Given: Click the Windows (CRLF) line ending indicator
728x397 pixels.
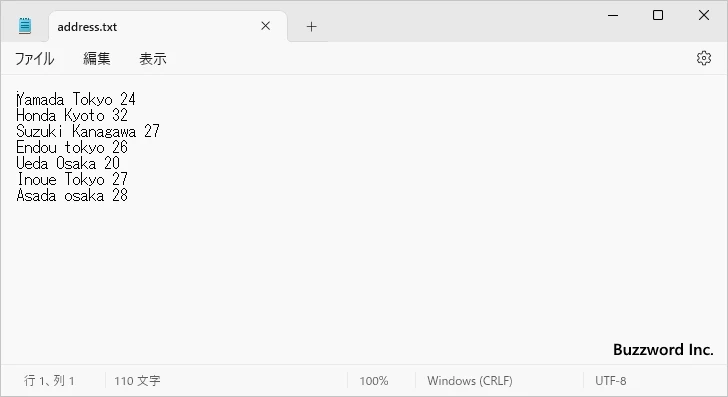Looking at the screenshot, I should click(x=470, y=381).
